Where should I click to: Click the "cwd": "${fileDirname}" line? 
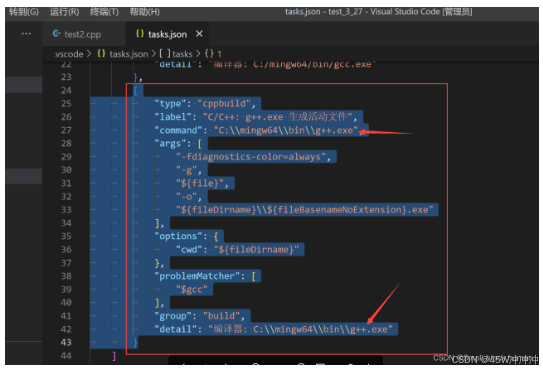[x=237, y=249]
